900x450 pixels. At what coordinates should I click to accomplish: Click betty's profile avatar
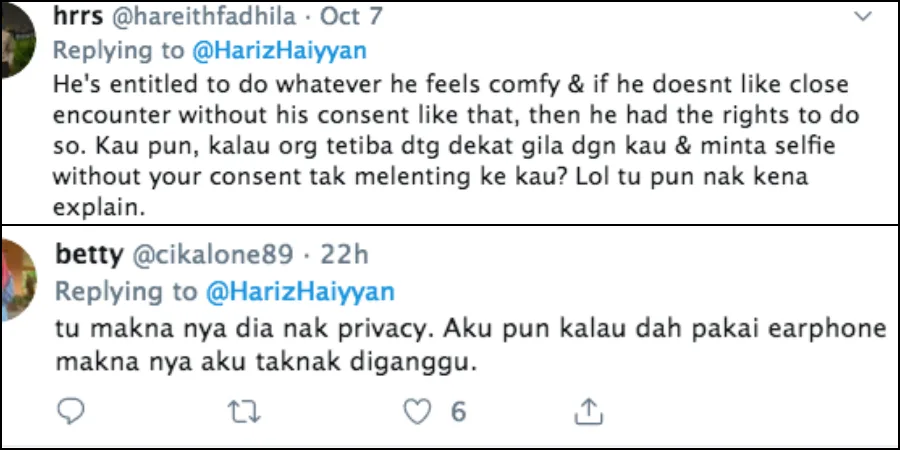pos(20,280)
